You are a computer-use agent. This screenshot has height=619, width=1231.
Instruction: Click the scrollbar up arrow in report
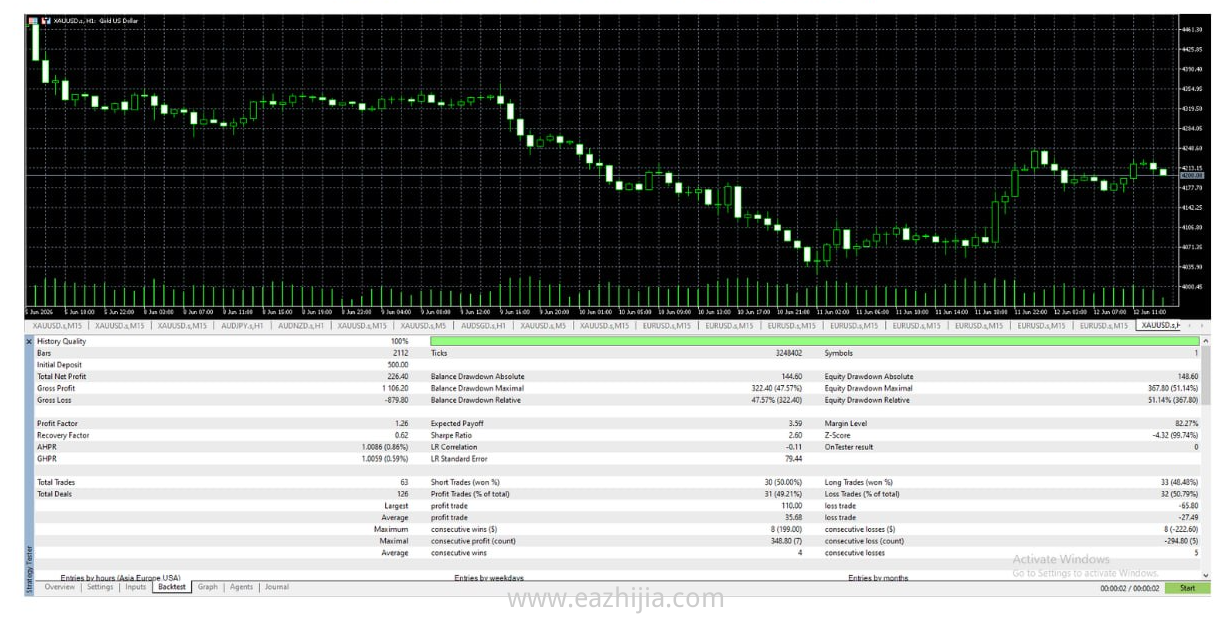click(1206, 341)
